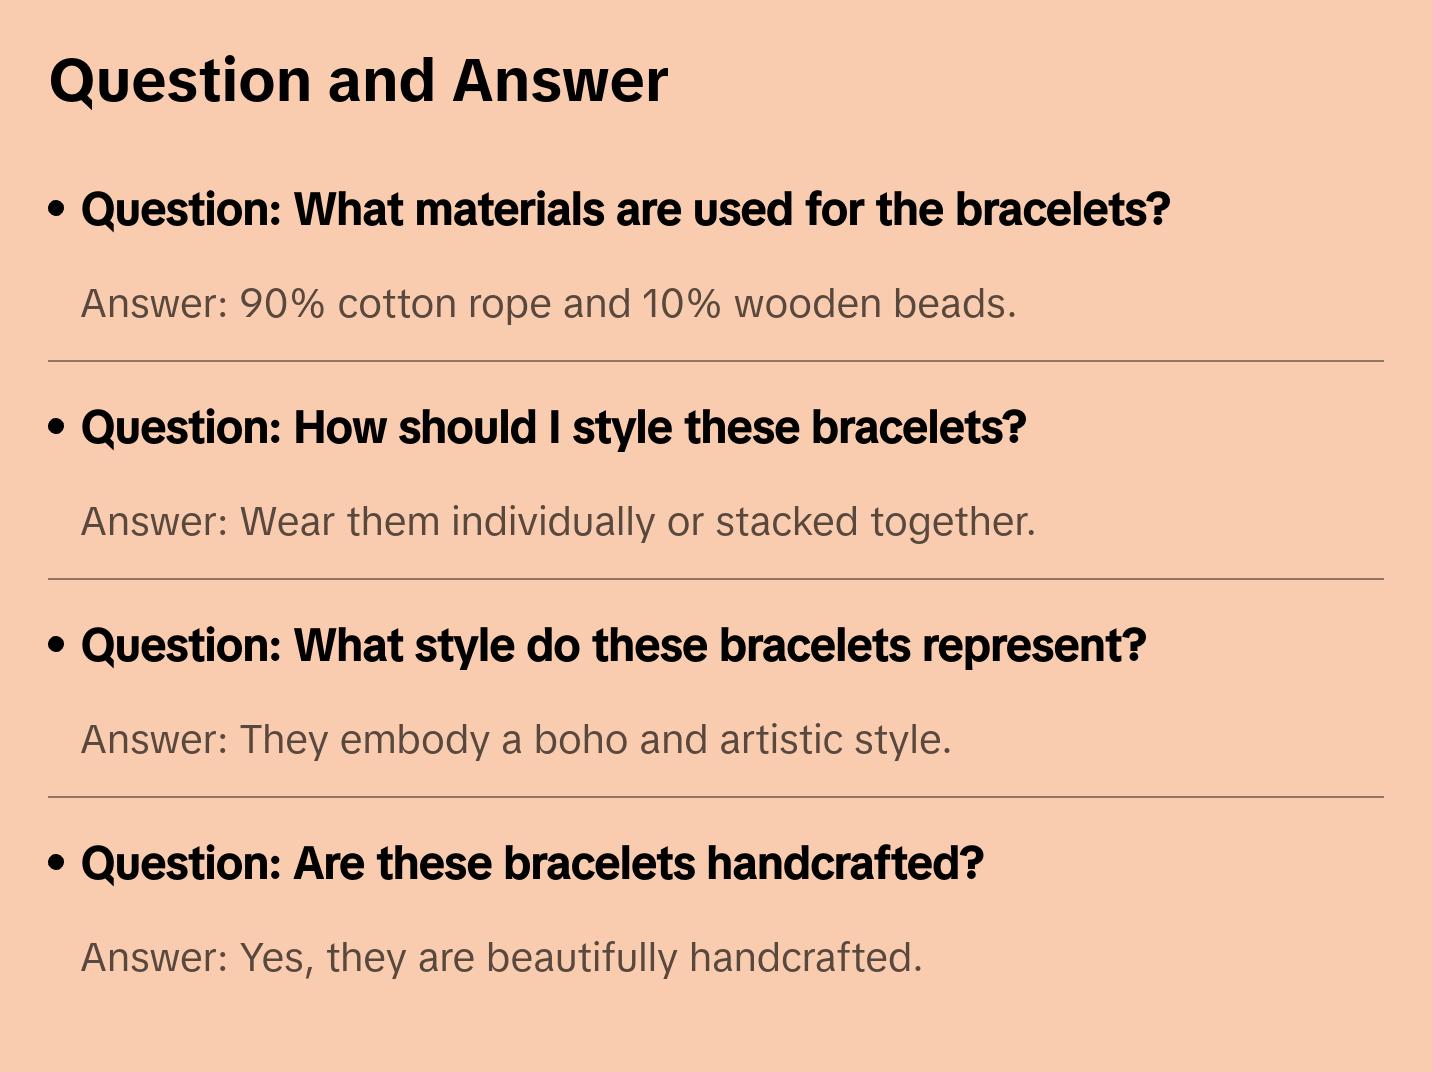This screenshot has height=1072, width=1432.
Task: Click the "Question and Answer" heading
Action: (x=358, y=81)
